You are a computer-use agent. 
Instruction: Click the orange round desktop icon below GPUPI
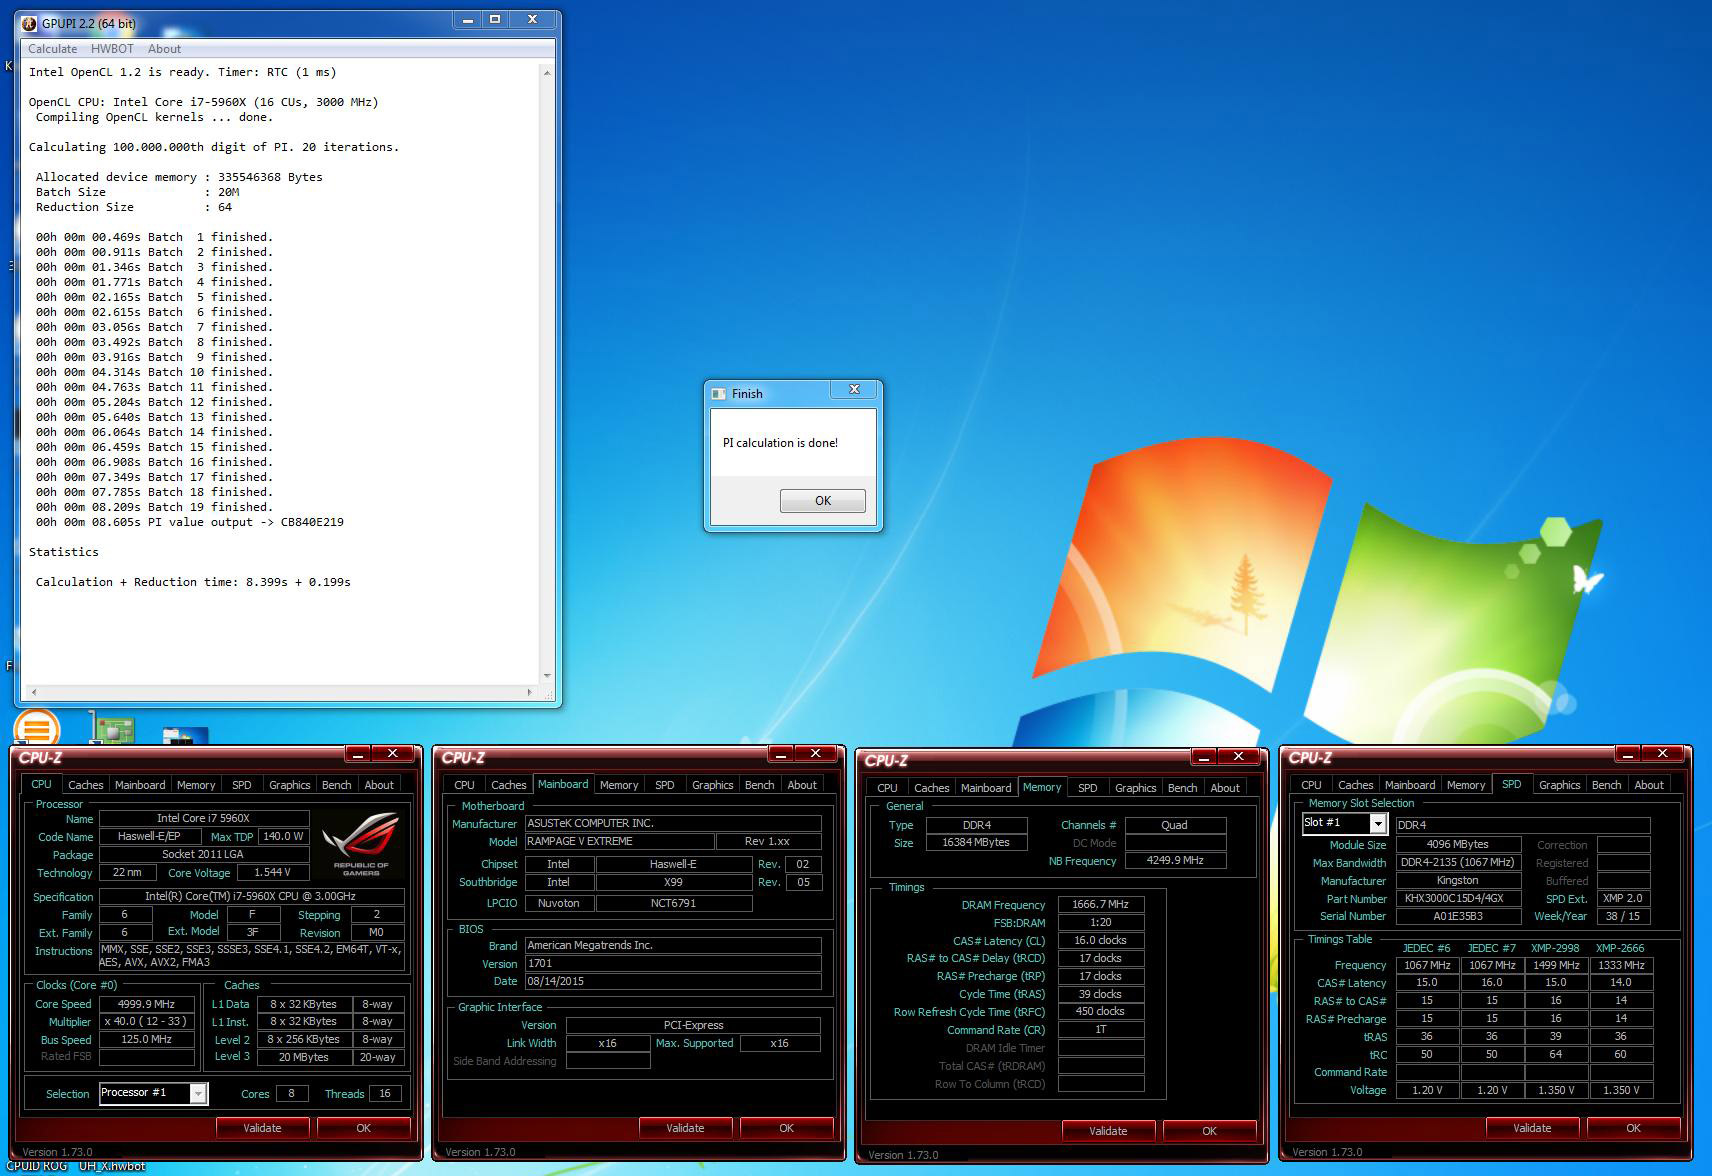tap(37, 727)
